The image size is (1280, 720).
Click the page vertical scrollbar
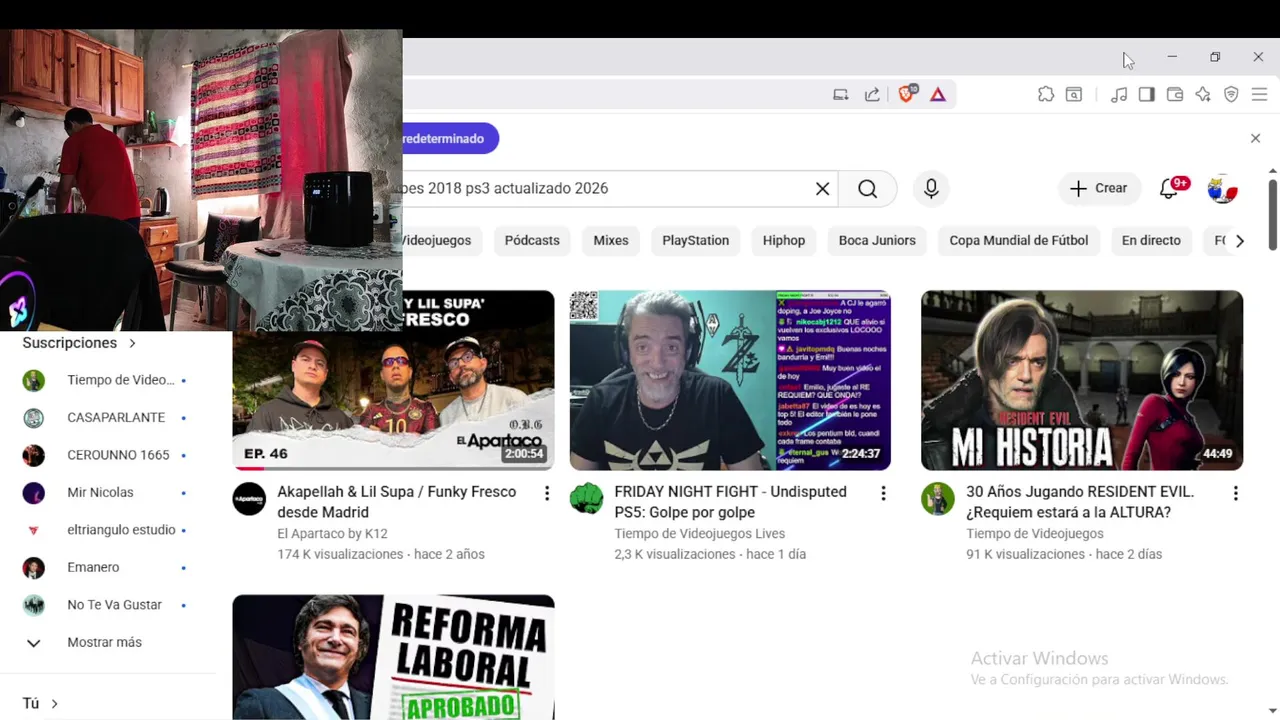click(1272, 215)
